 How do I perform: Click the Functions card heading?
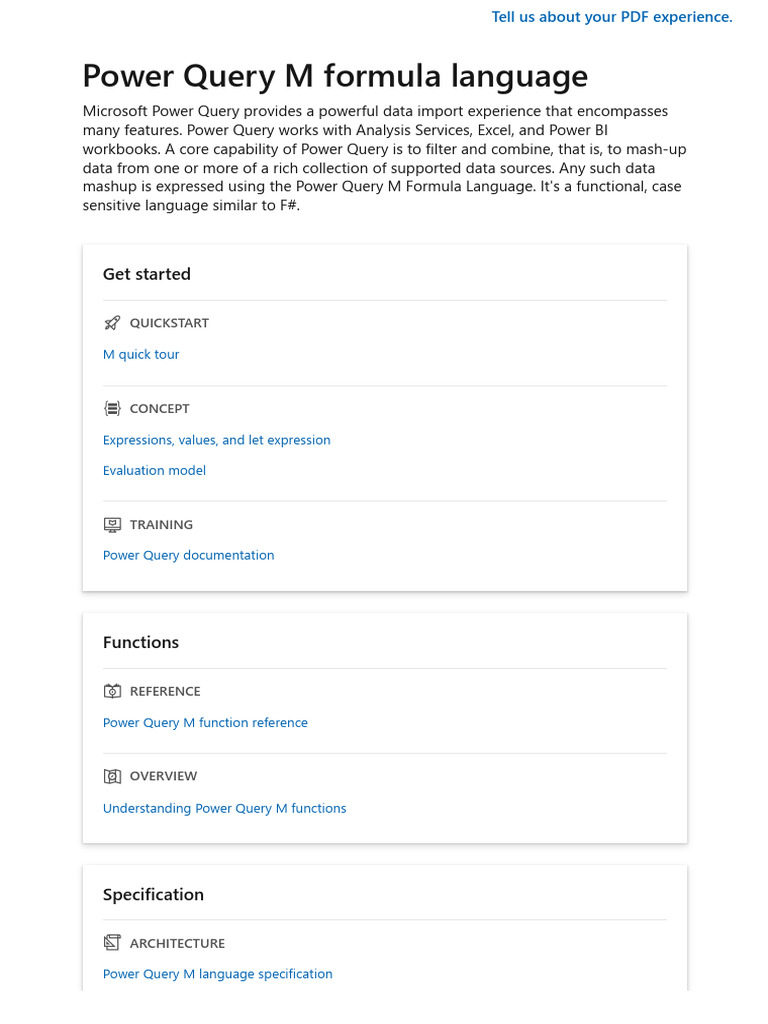[141, 642]
